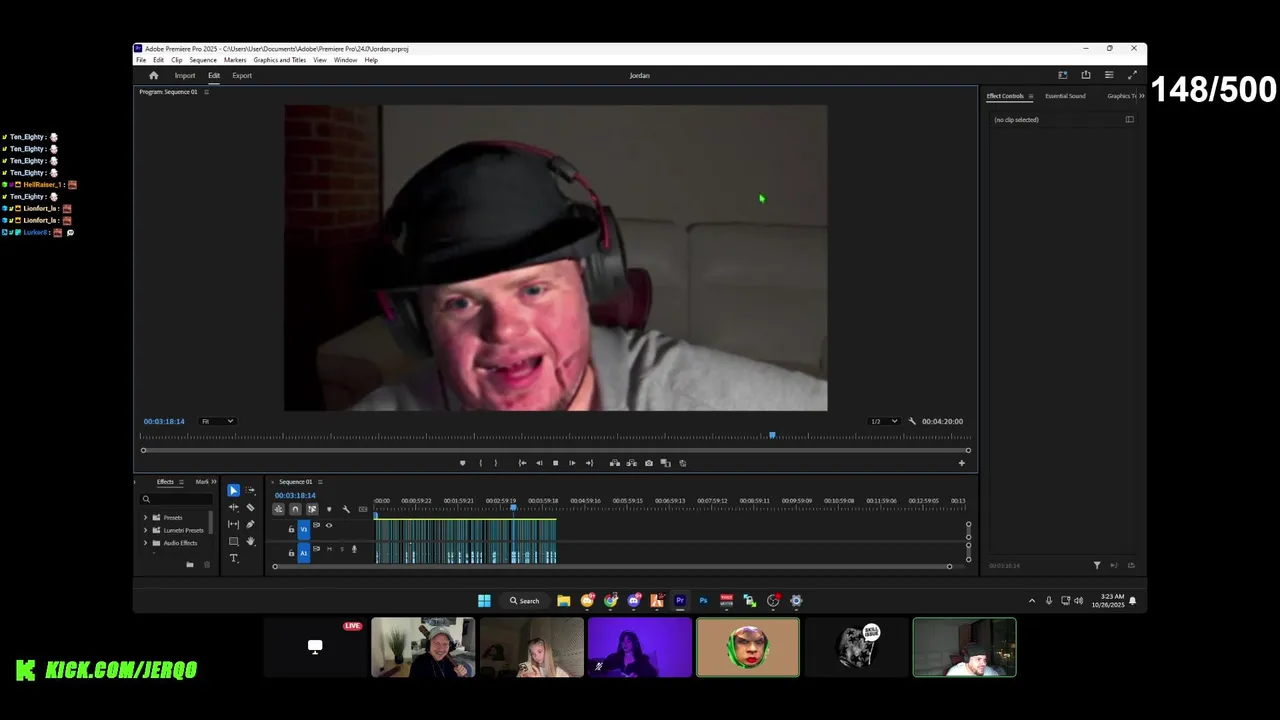
Task: Click the Program monitor playhead marker
Action: 772,435
